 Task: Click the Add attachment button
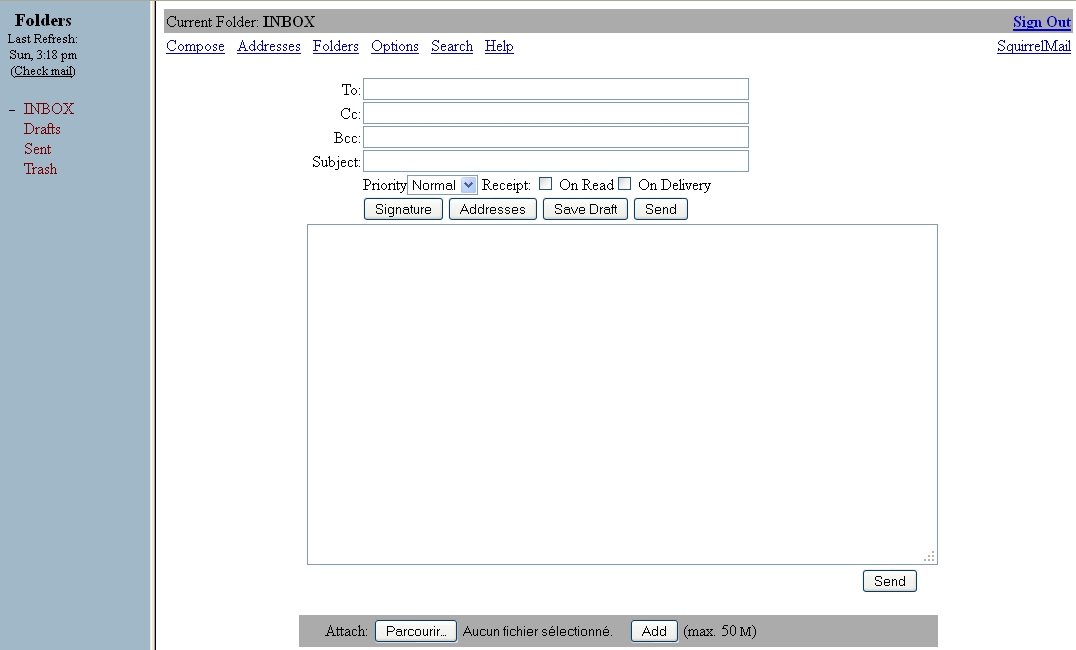654,631
